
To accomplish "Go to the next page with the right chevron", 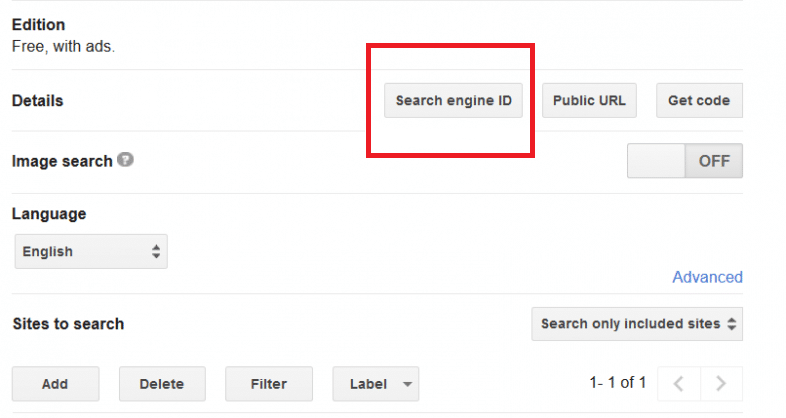I will click(722, 383).
